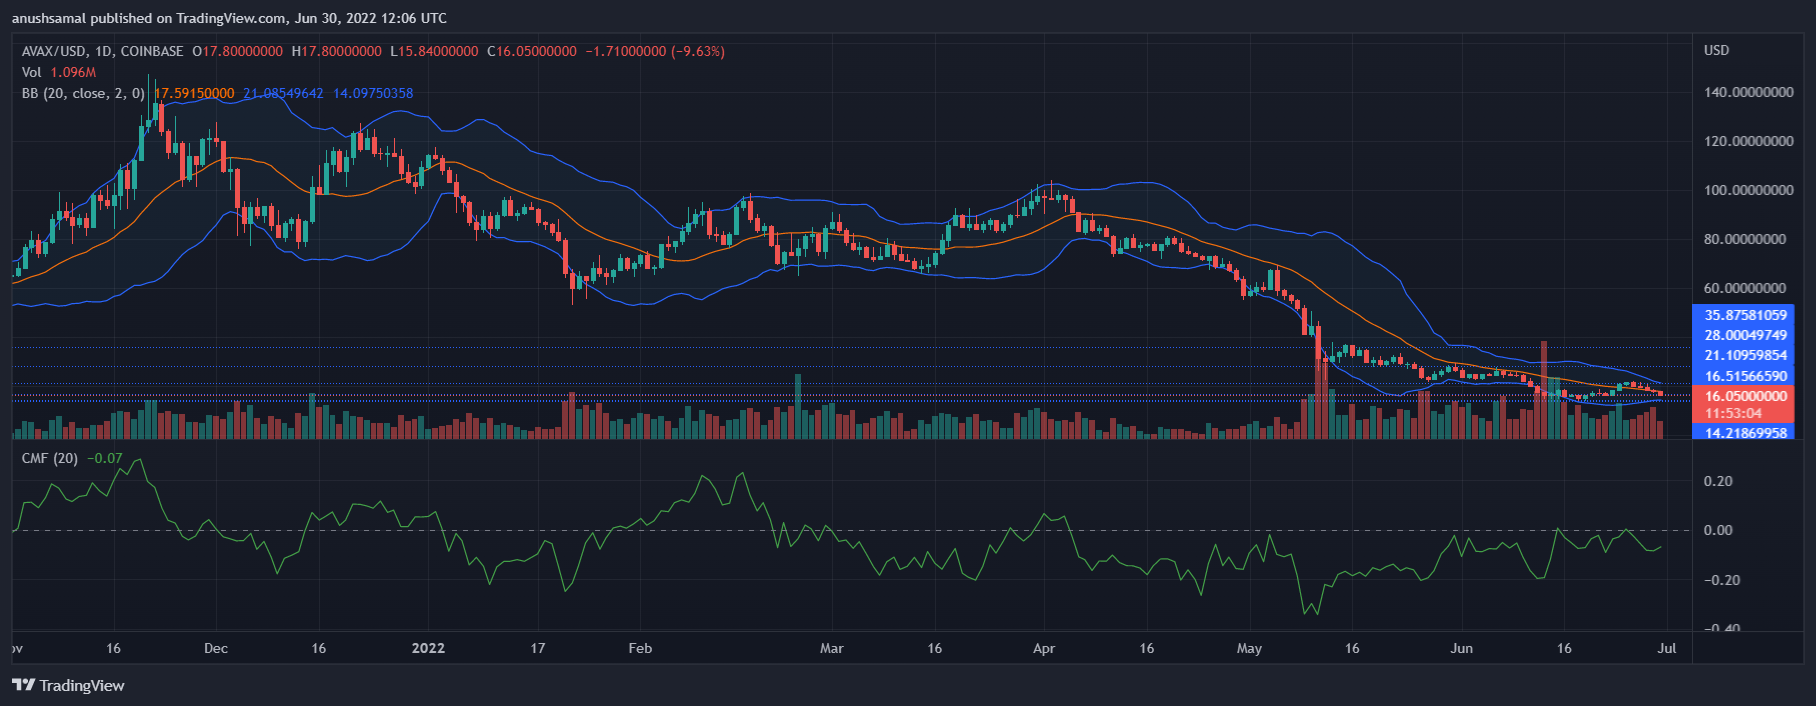Click the TradingView logo icon

click(23, 685)
